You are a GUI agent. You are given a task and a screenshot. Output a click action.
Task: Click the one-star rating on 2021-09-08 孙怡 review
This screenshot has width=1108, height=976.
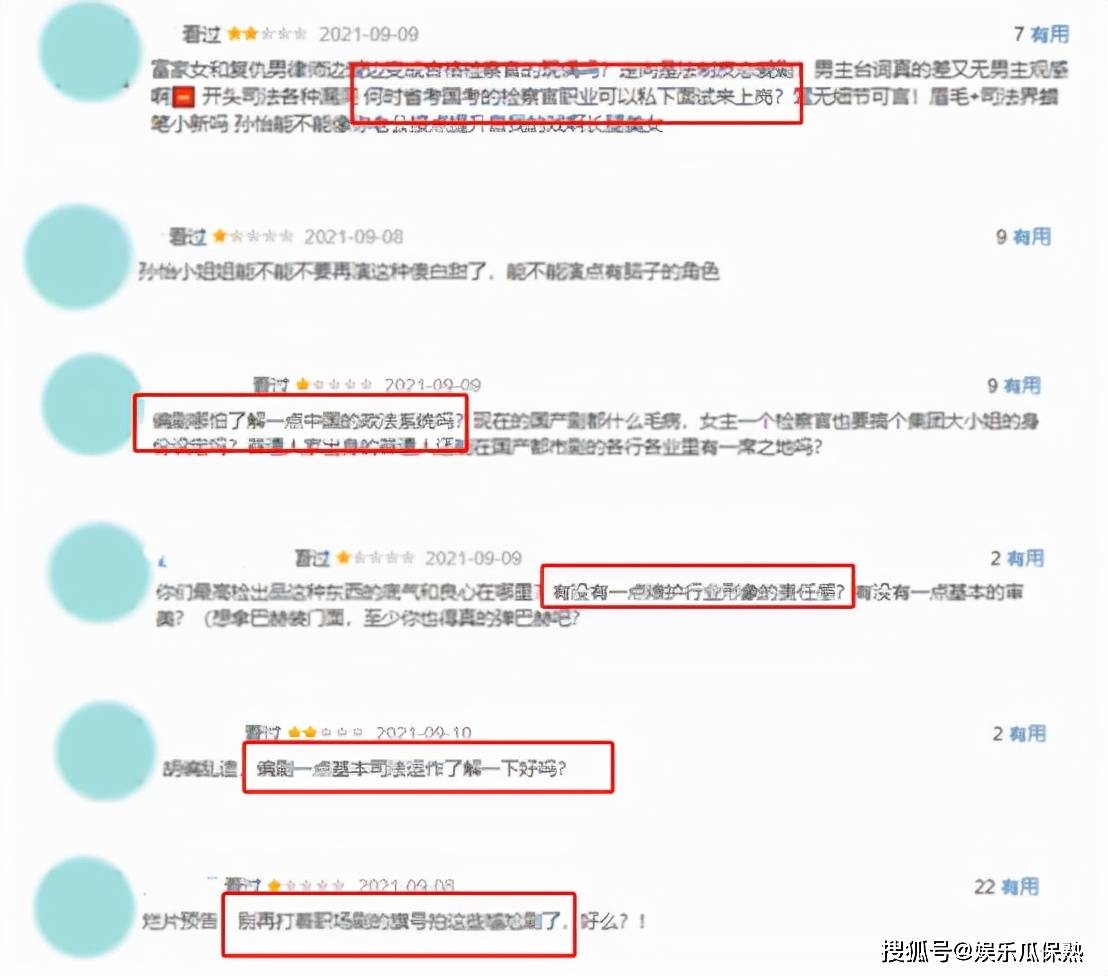point(253,236)
